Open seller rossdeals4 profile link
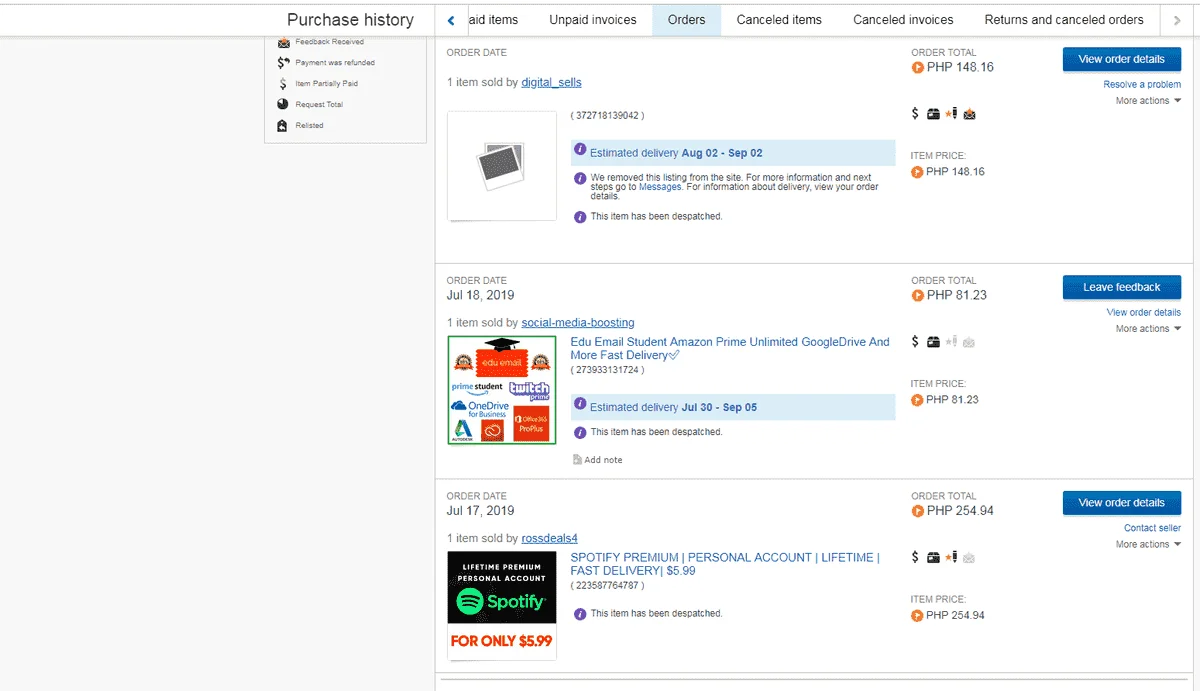1200x691 pixels. pos(549,538)
